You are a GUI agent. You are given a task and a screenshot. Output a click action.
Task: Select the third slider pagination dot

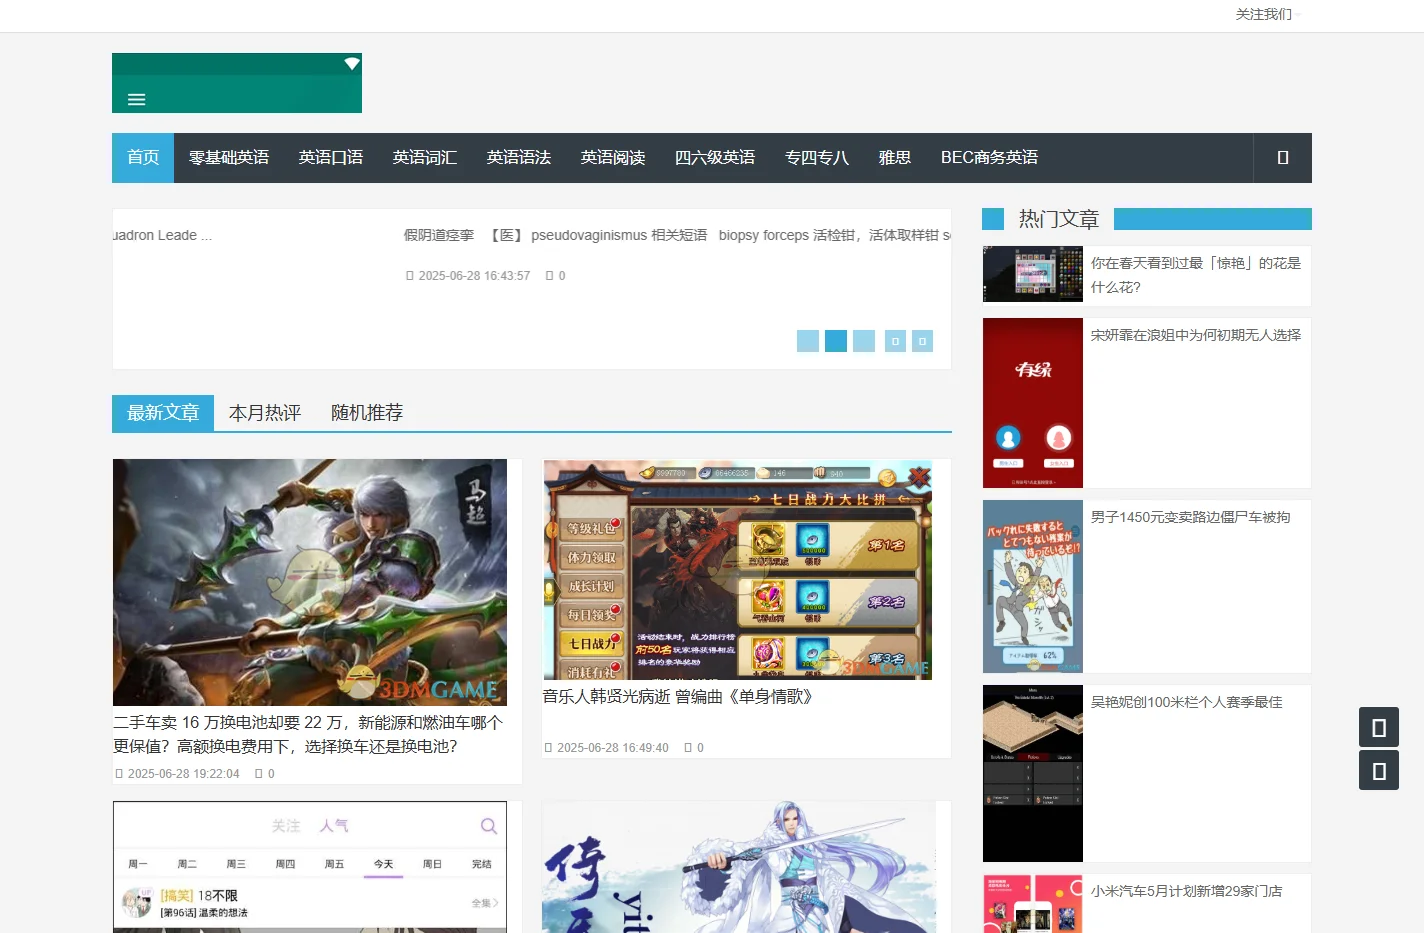[x=864, y=341]
